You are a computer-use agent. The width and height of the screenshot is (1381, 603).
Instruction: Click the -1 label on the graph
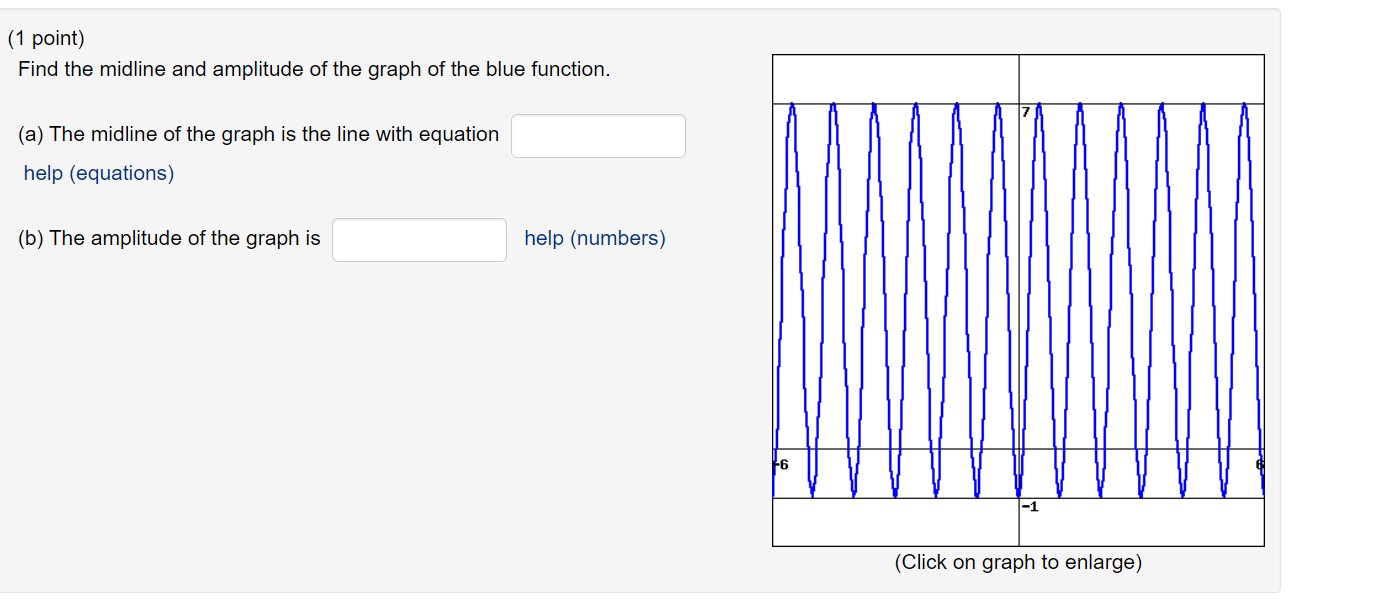pyautogui.click(x=1030, y=507)
